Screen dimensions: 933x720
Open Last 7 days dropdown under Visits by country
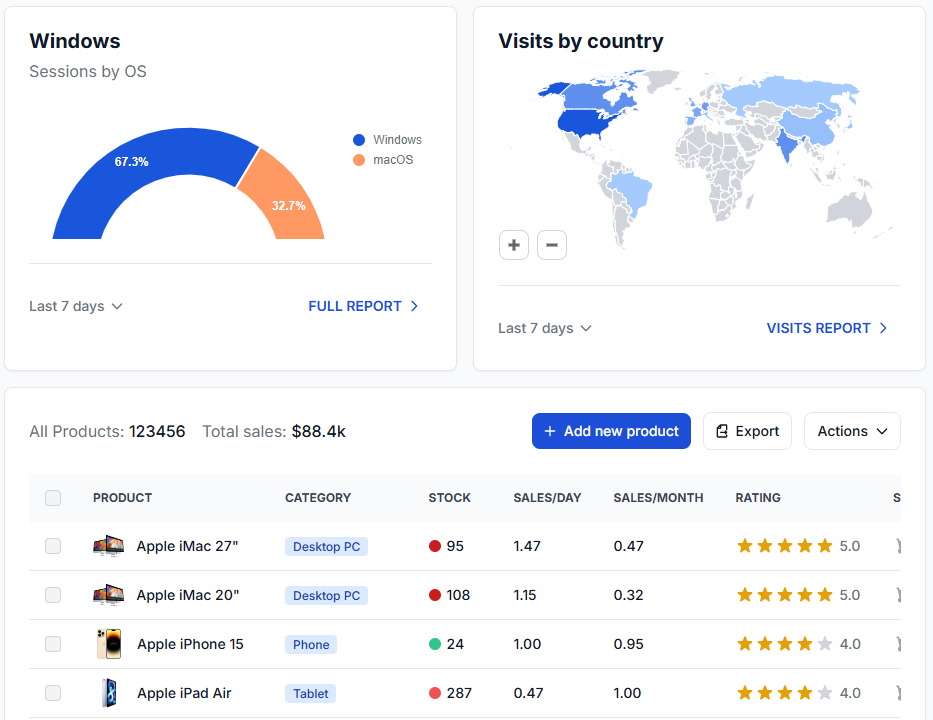coord(545,328)
